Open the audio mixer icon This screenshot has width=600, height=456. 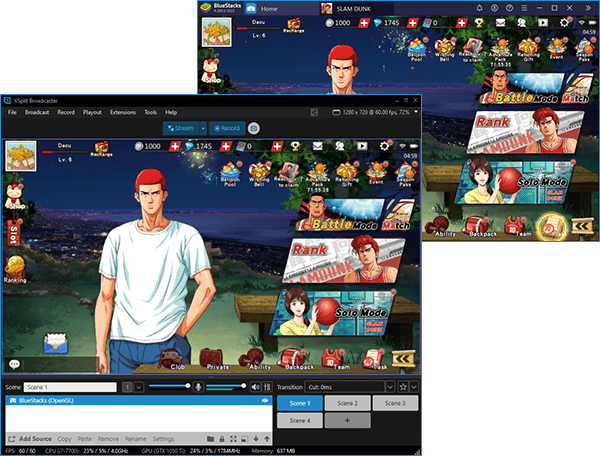pos(267,387)
